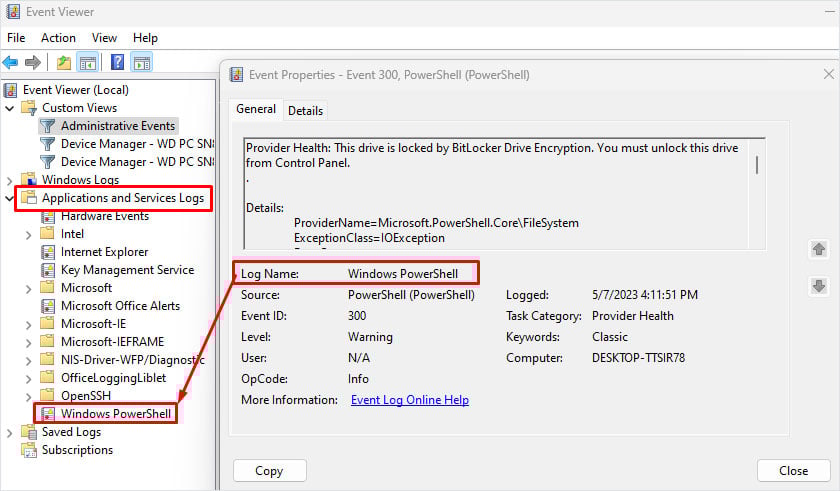Click the Microsoft Office Alerts log icon
The height and width of the screenshot is (491, 840).
48,306
